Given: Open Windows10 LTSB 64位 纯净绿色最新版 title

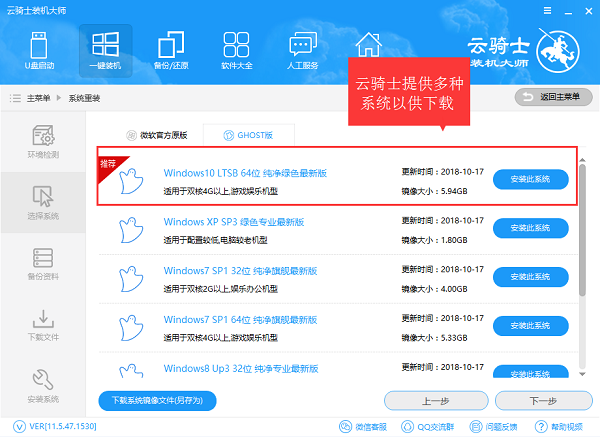Looking at the screenshot, I should (x=245, y=173).
